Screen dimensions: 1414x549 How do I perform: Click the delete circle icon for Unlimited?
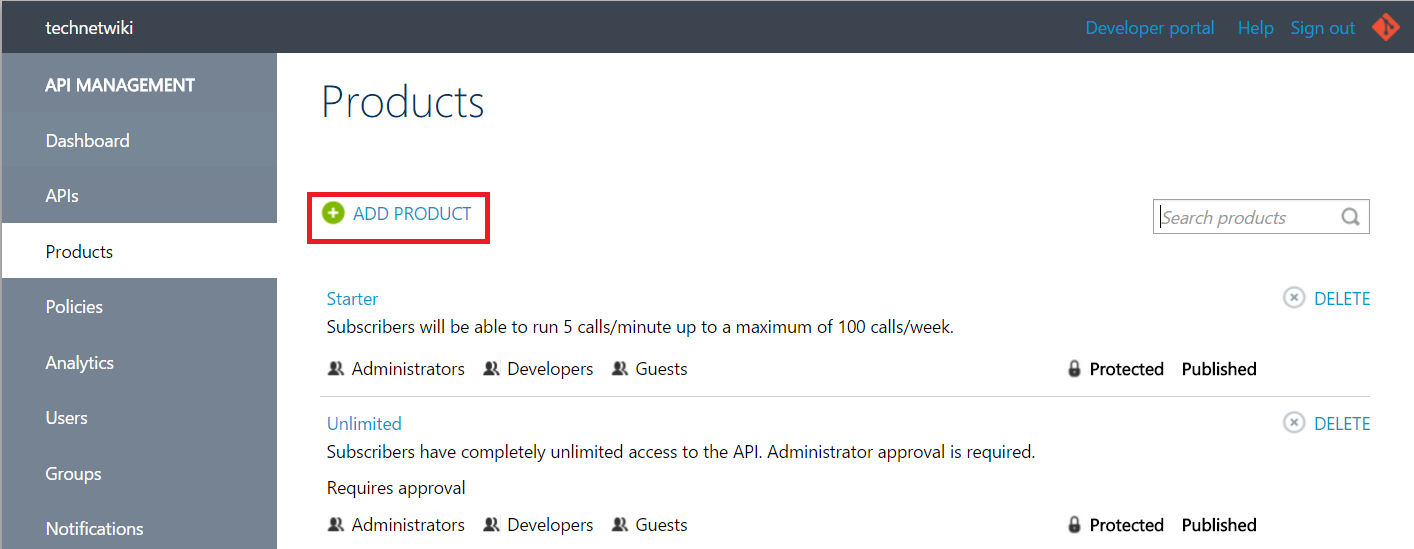[x=1294, y=423]
